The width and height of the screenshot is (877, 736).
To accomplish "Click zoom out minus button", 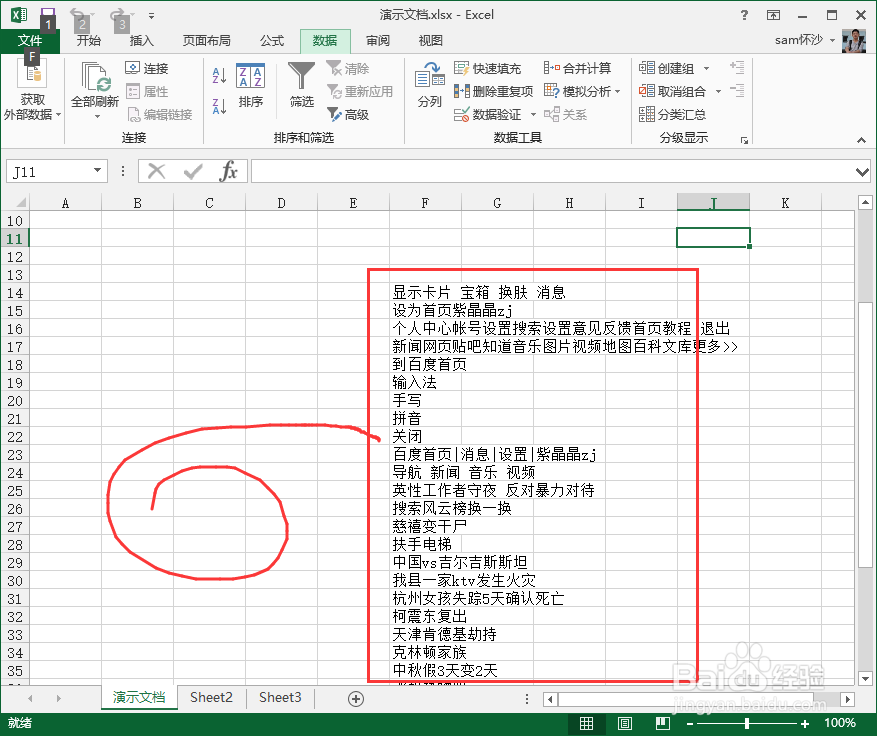I will 690,723.
